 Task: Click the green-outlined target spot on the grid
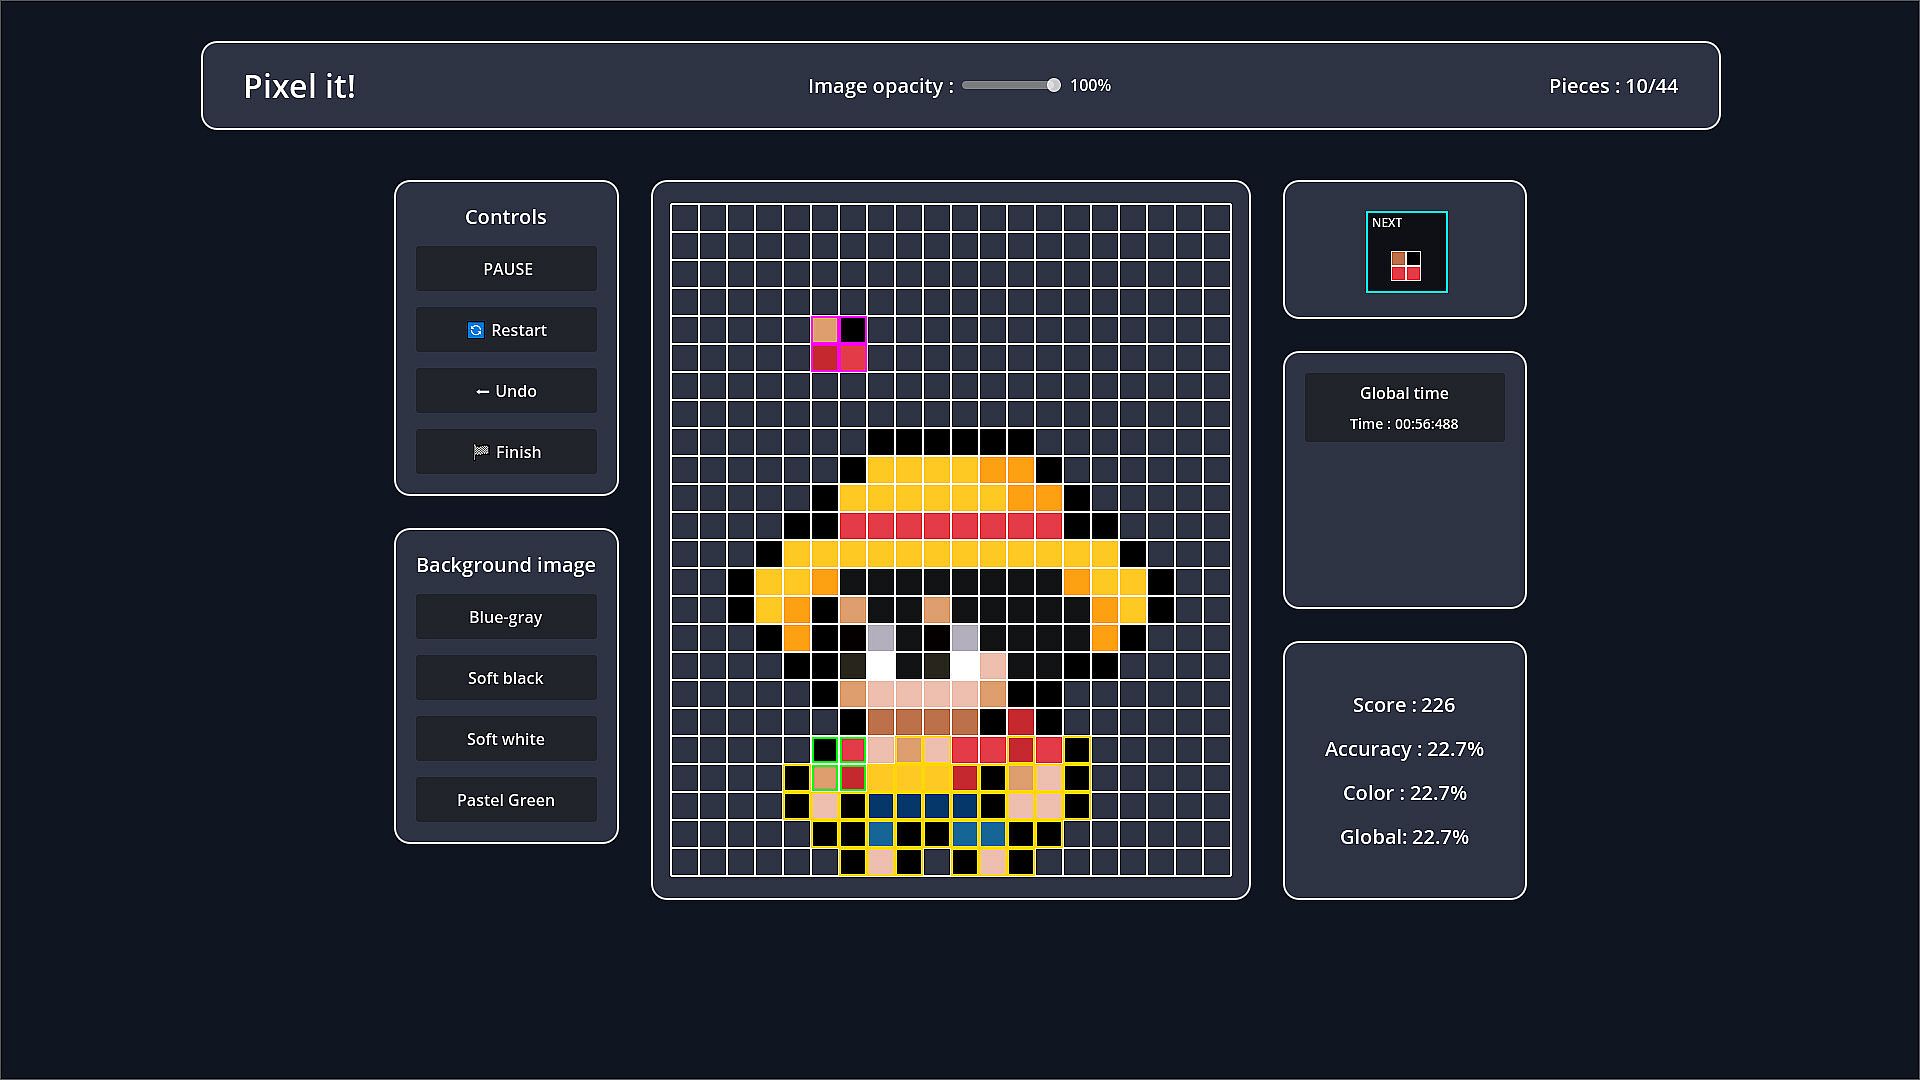pos(839,763)
